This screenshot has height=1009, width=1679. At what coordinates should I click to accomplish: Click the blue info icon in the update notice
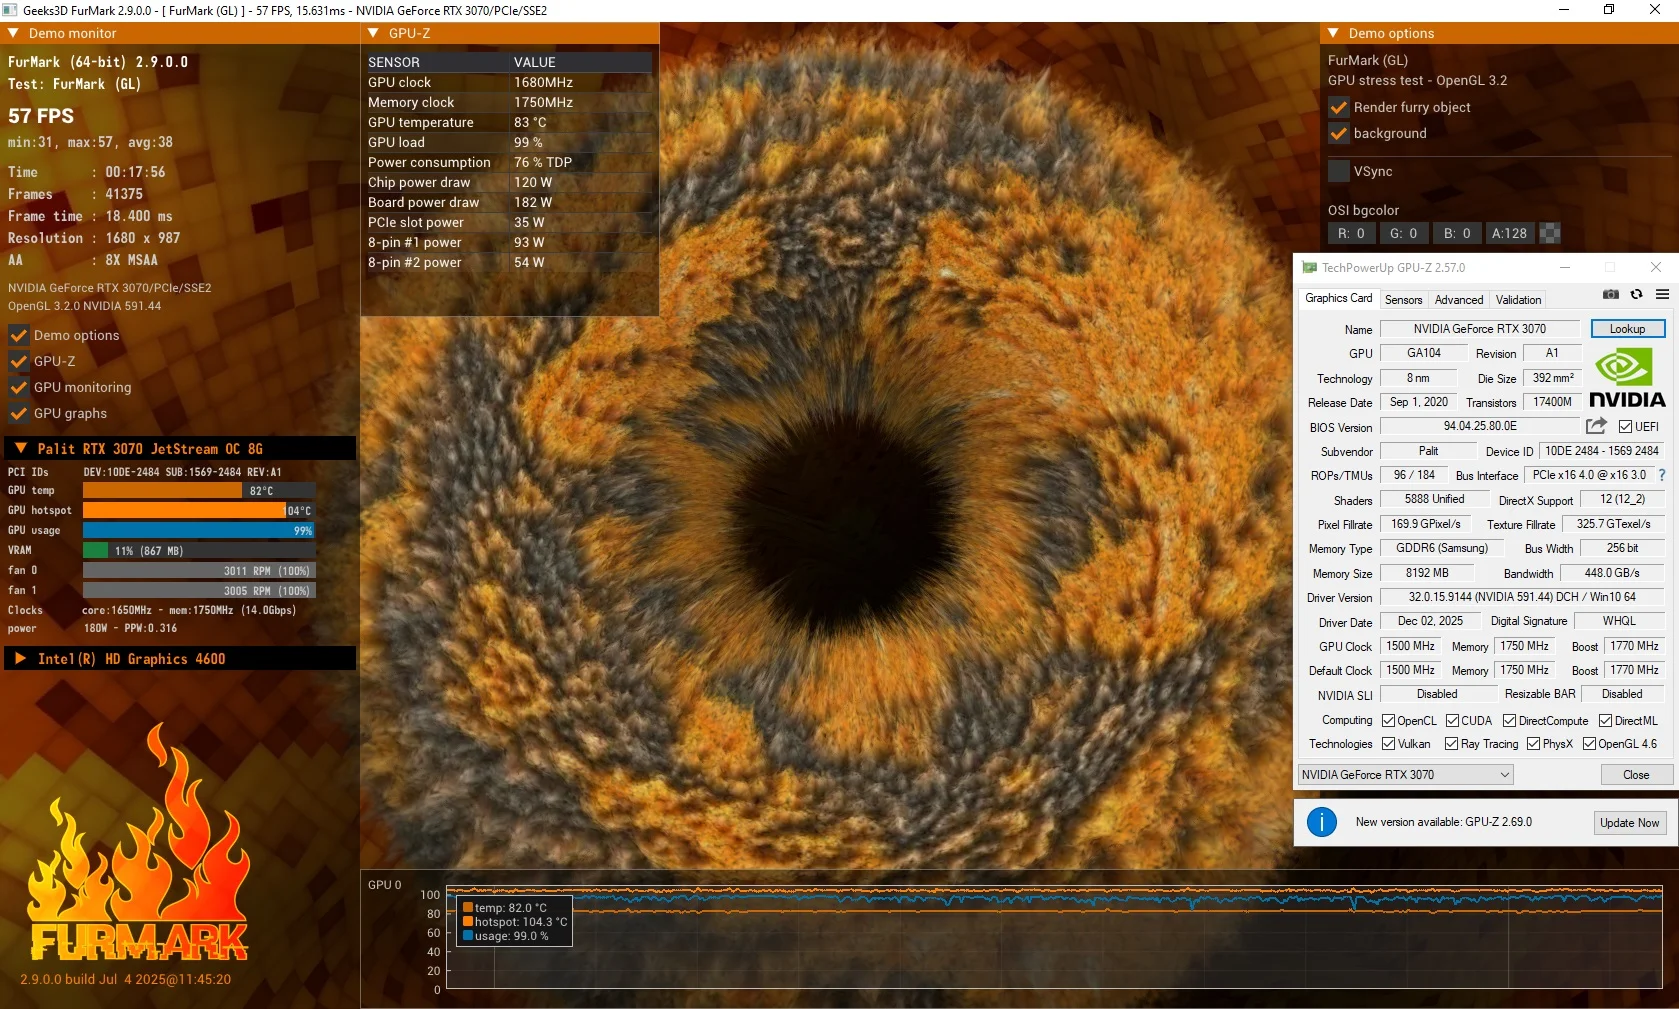pyautogui.click(x=1322, y=822)
